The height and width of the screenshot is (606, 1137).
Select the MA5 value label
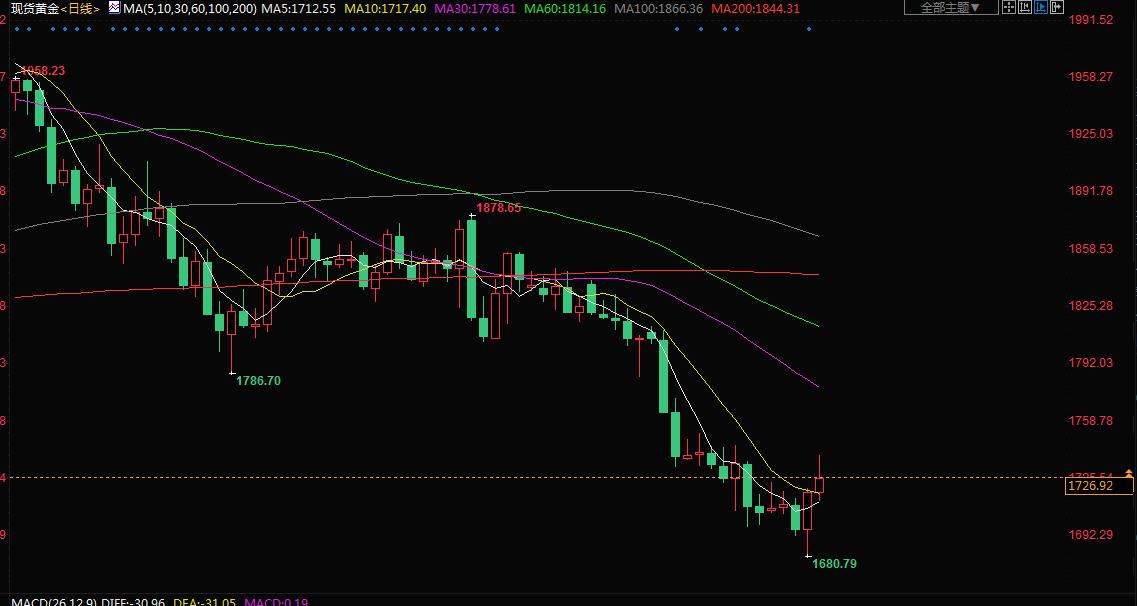tap(298, 8)
